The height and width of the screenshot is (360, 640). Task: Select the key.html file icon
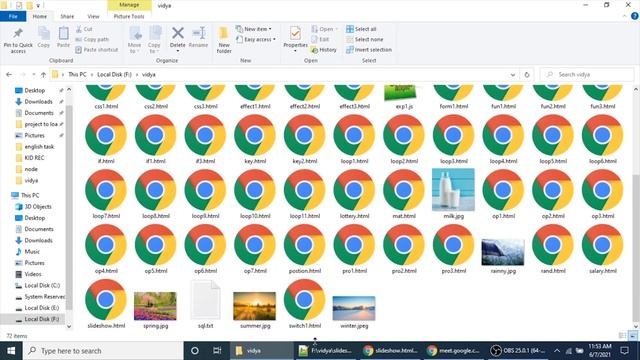(255, 136)
